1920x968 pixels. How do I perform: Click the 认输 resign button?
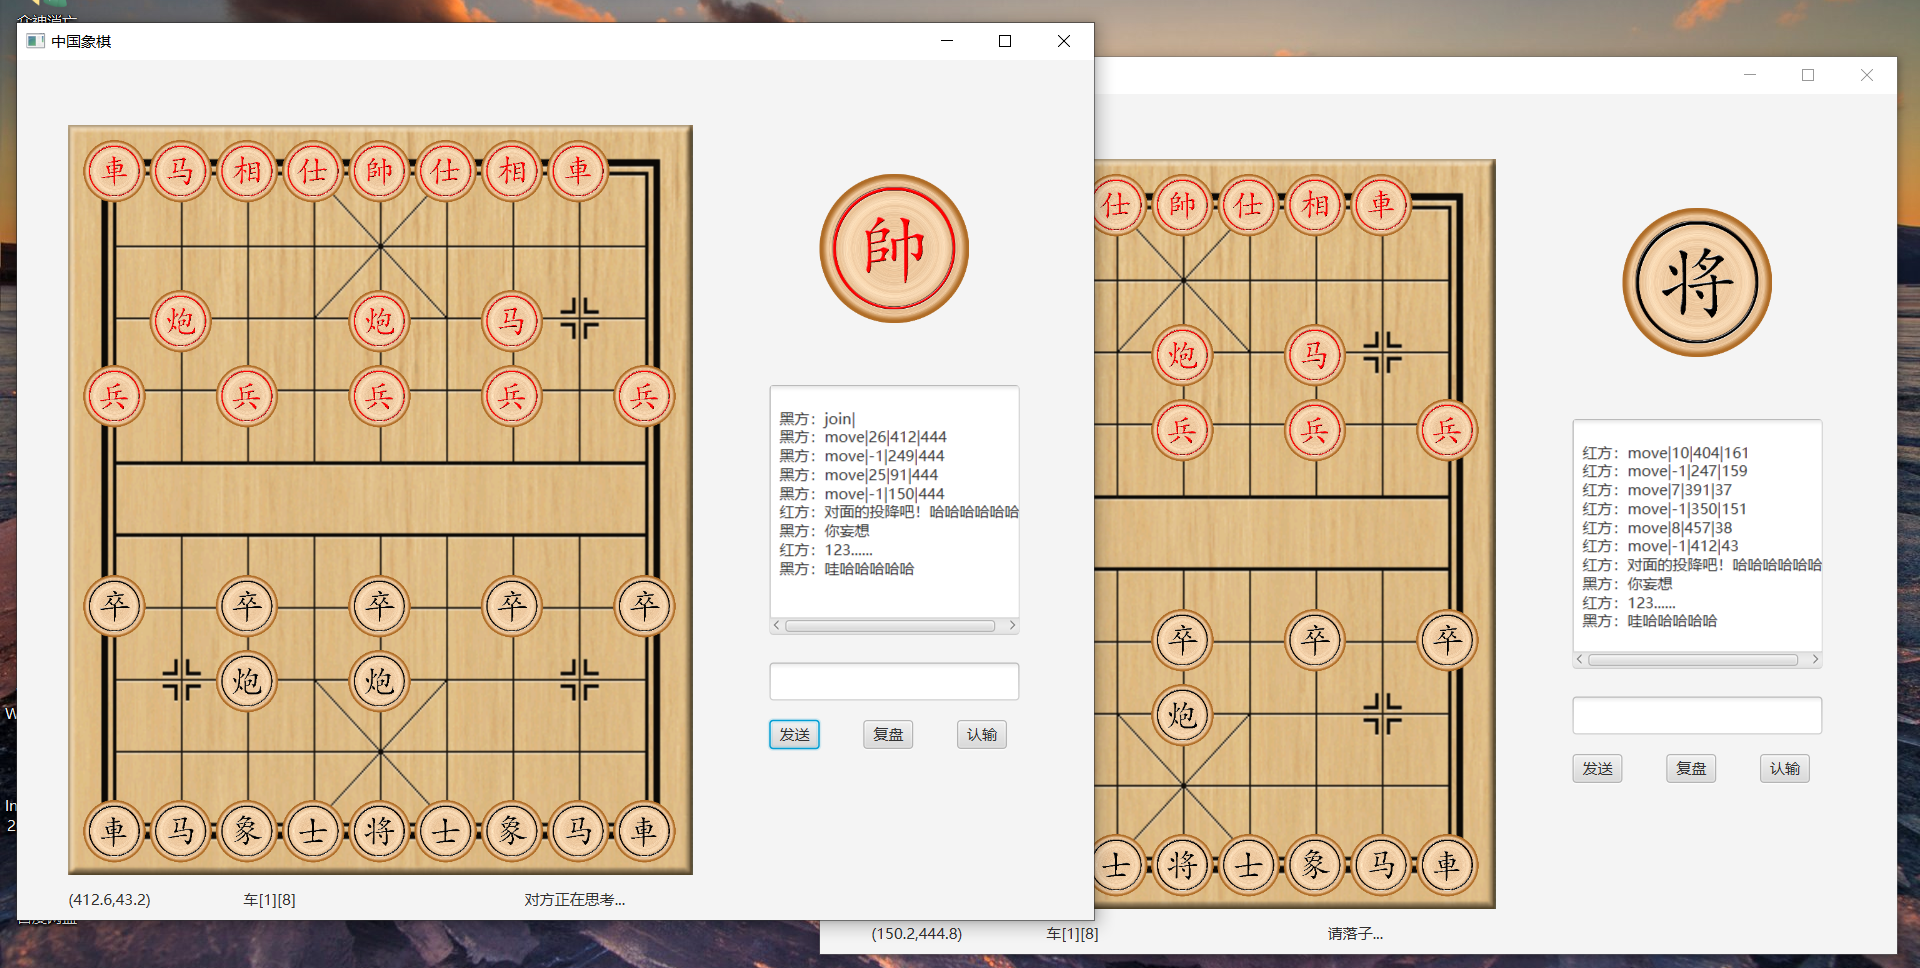click(x=981, y=734)
